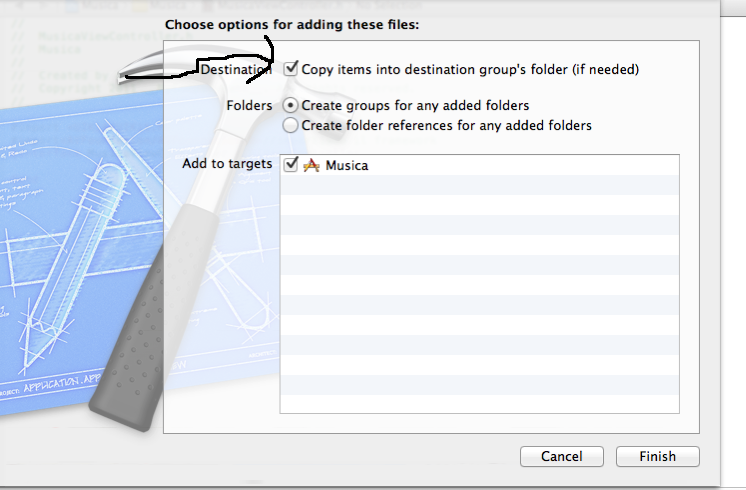Cancel the add files dialog
Image resolution: width=746 pixels, height=490 pixels.
pyautogui.click(x=562, y=456)
